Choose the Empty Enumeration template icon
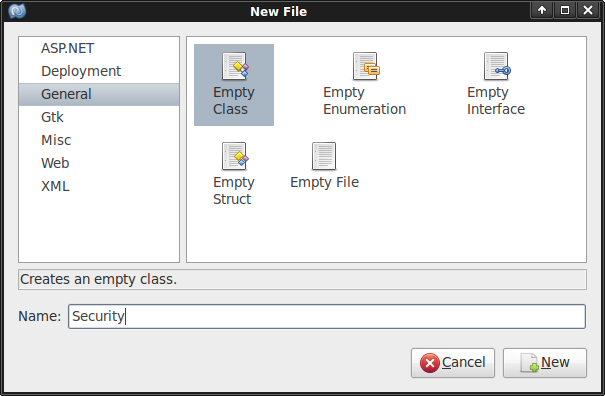This screenshot has width=605, height=396. (366, 66)
